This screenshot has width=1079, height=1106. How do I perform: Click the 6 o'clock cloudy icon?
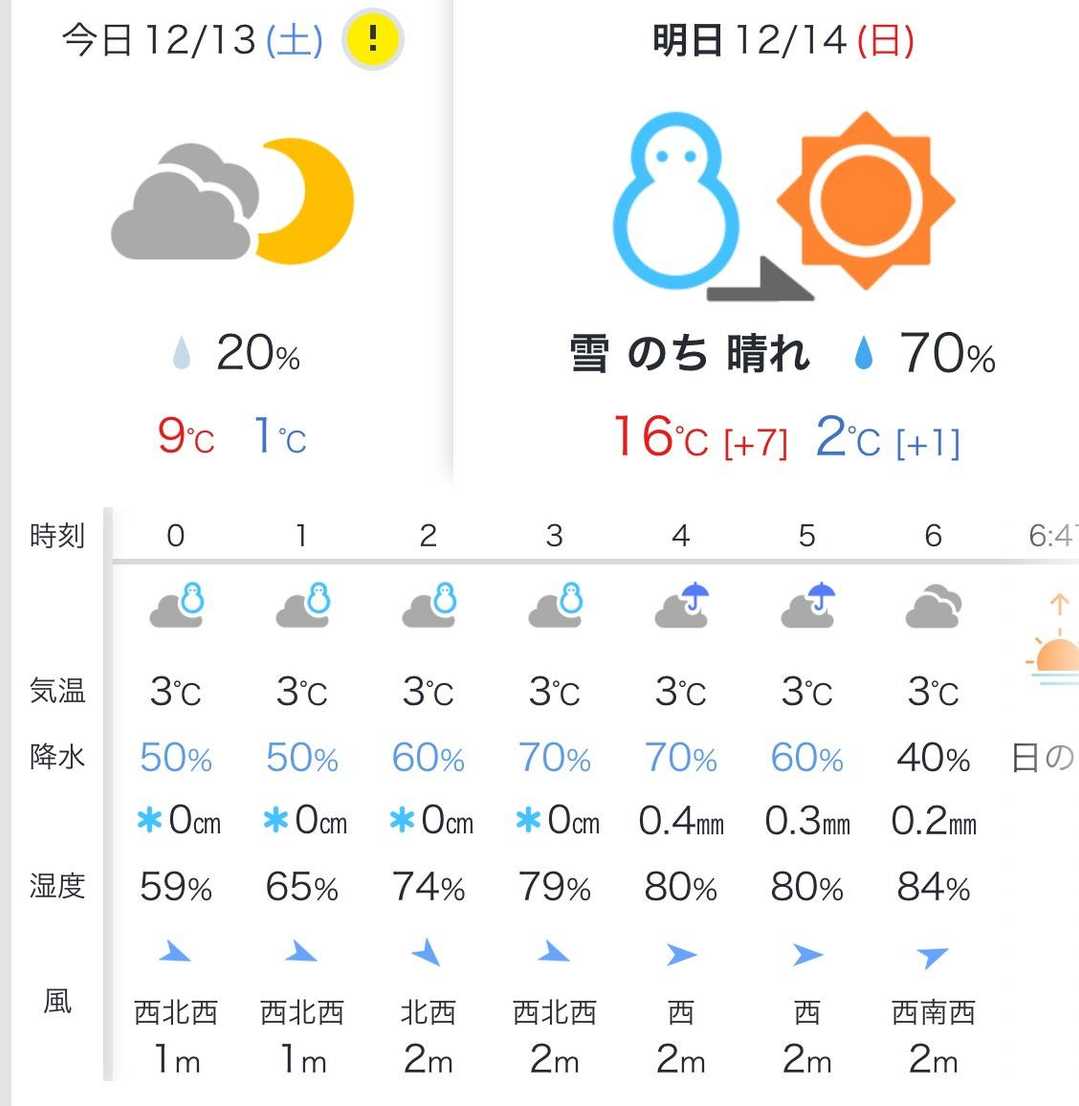[933, 607]
